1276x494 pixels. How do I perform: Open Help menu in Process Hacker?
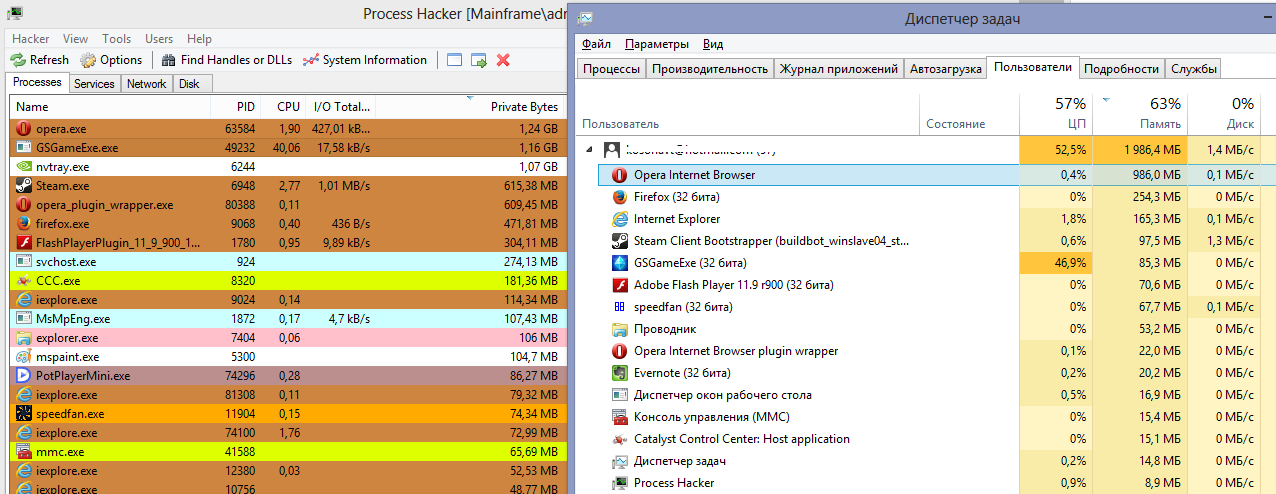point(199,38)
